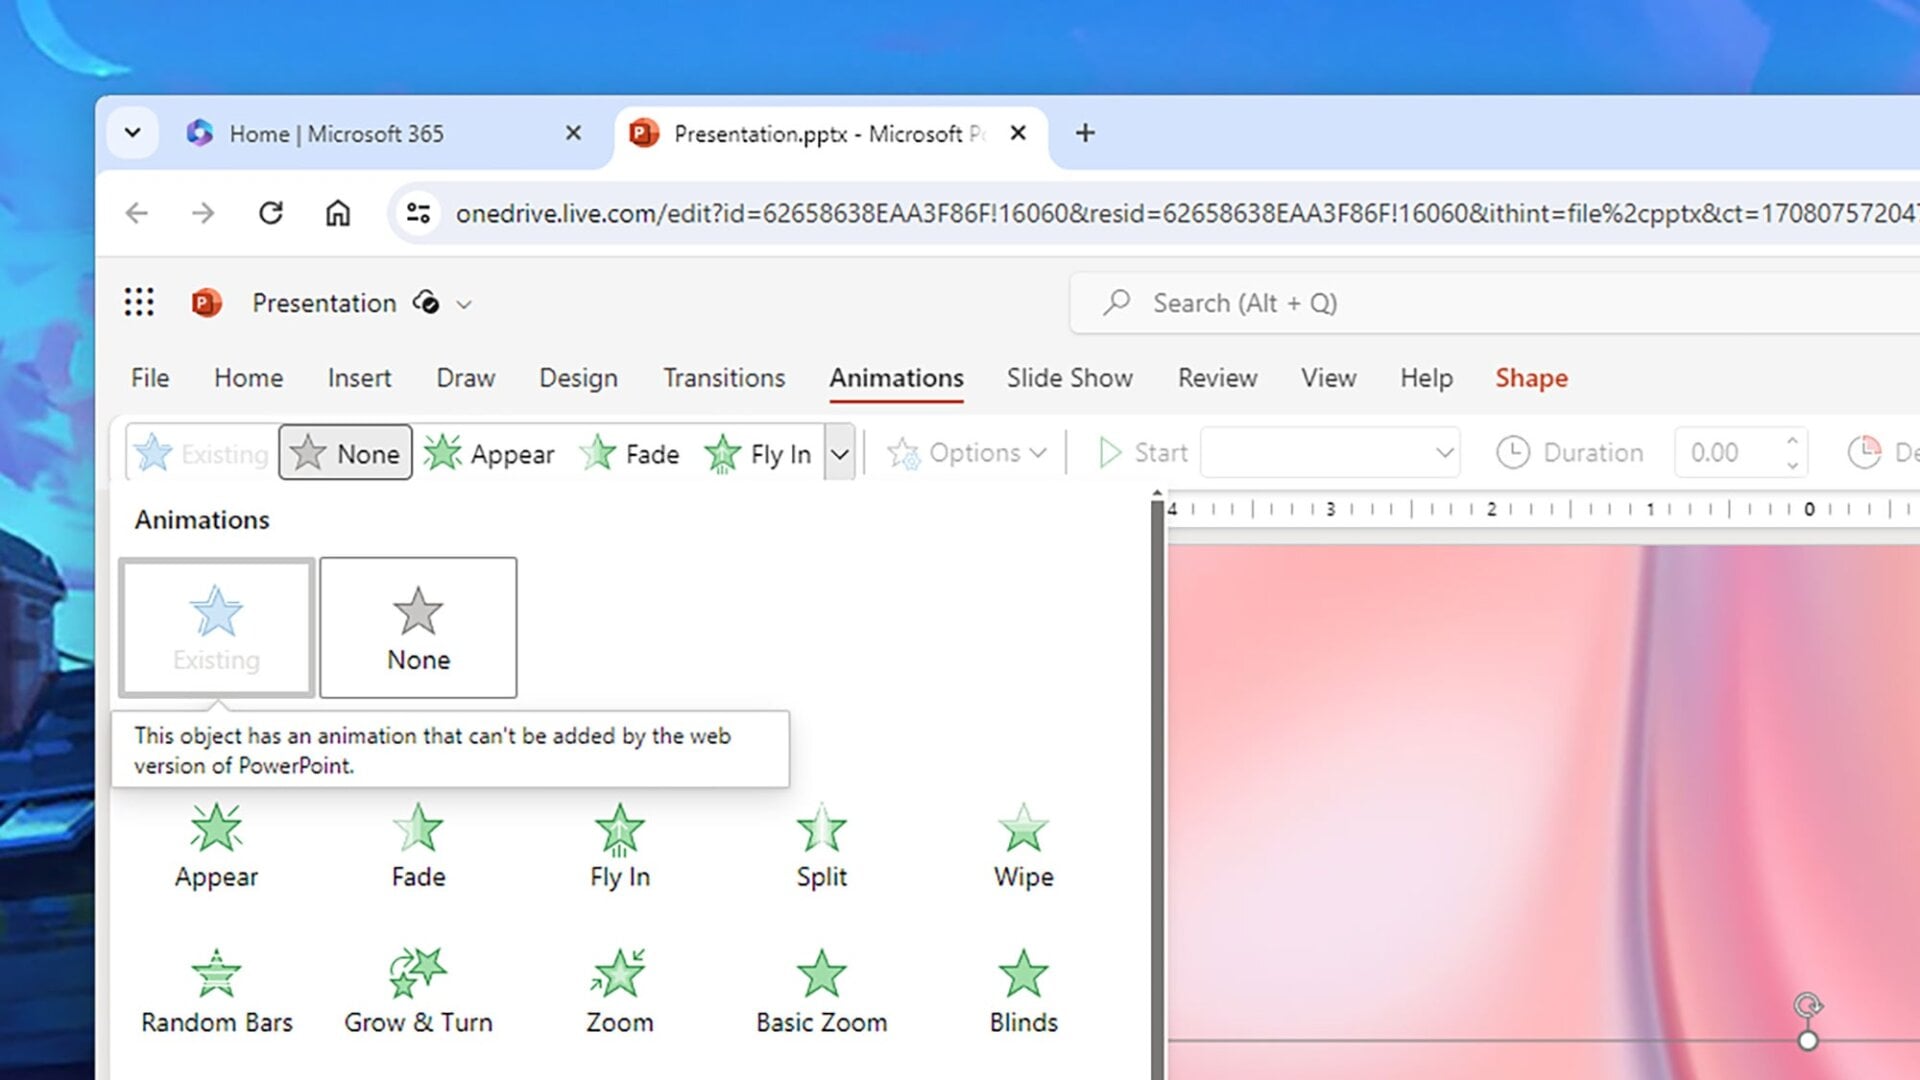Select the Blinds animation effect
This screenshot has width=1920, height=1080.
click(x=1022, y=990)
